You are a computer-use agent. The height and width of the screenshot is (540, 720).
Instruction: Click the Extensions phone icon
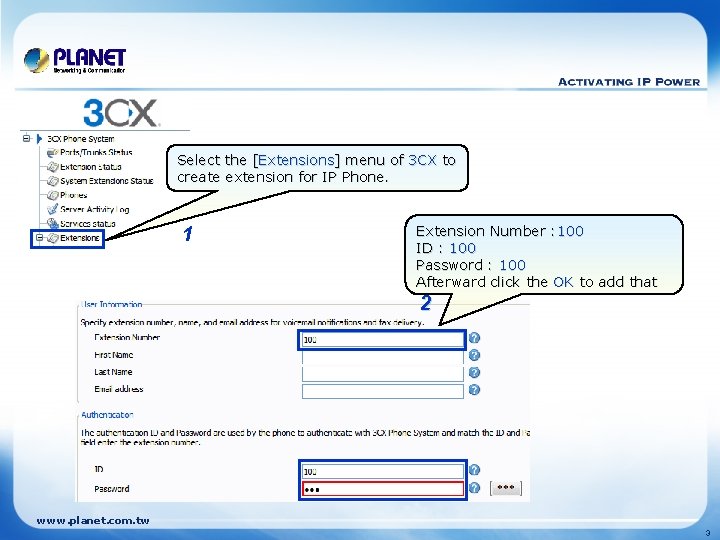52,238
